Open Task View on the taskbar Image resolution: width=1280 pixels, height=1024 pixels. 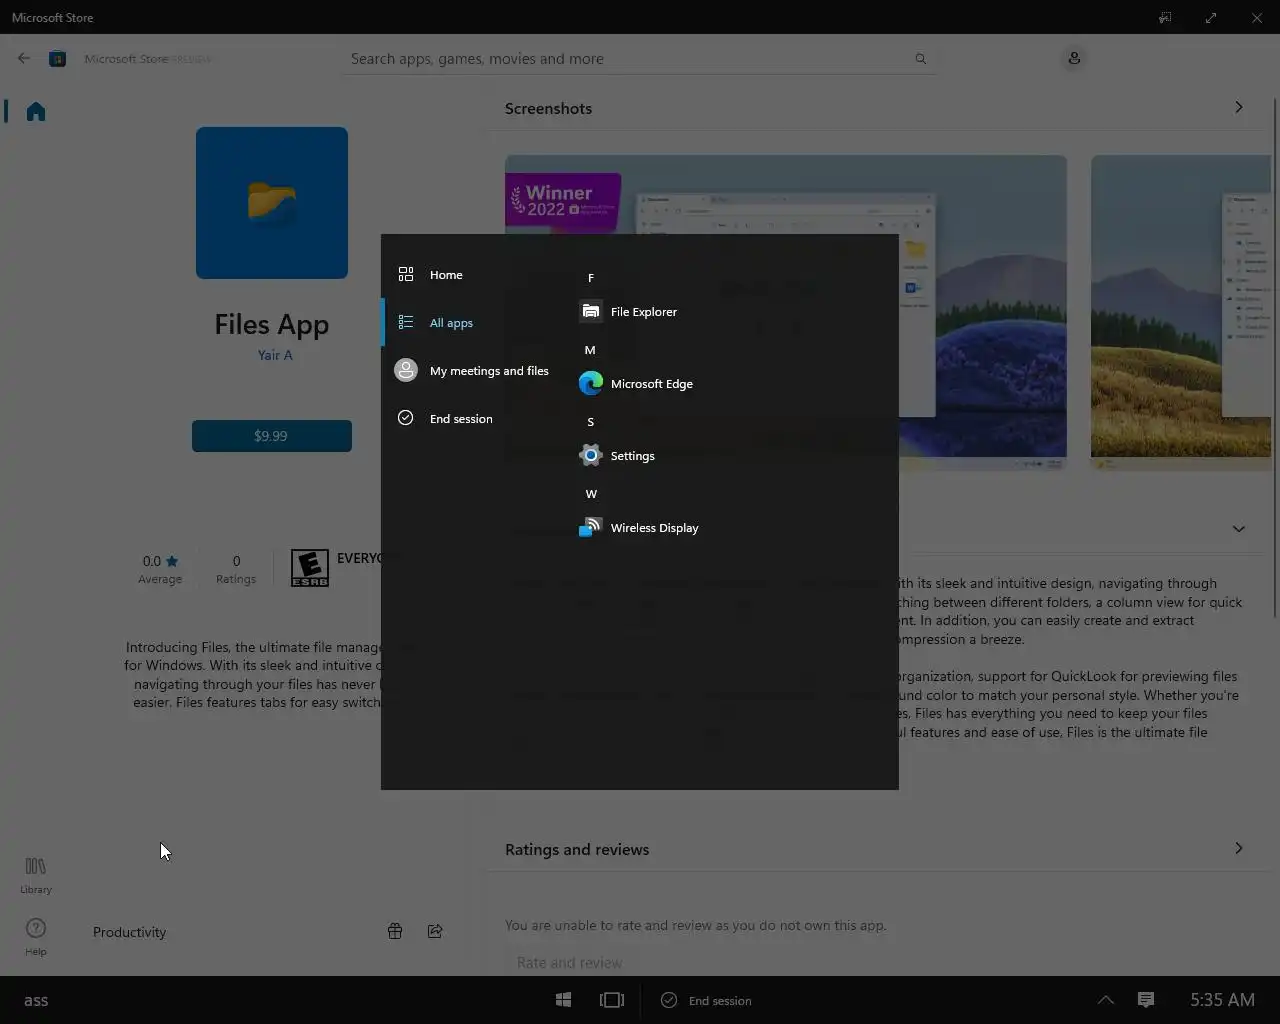tap(612, 1000)
